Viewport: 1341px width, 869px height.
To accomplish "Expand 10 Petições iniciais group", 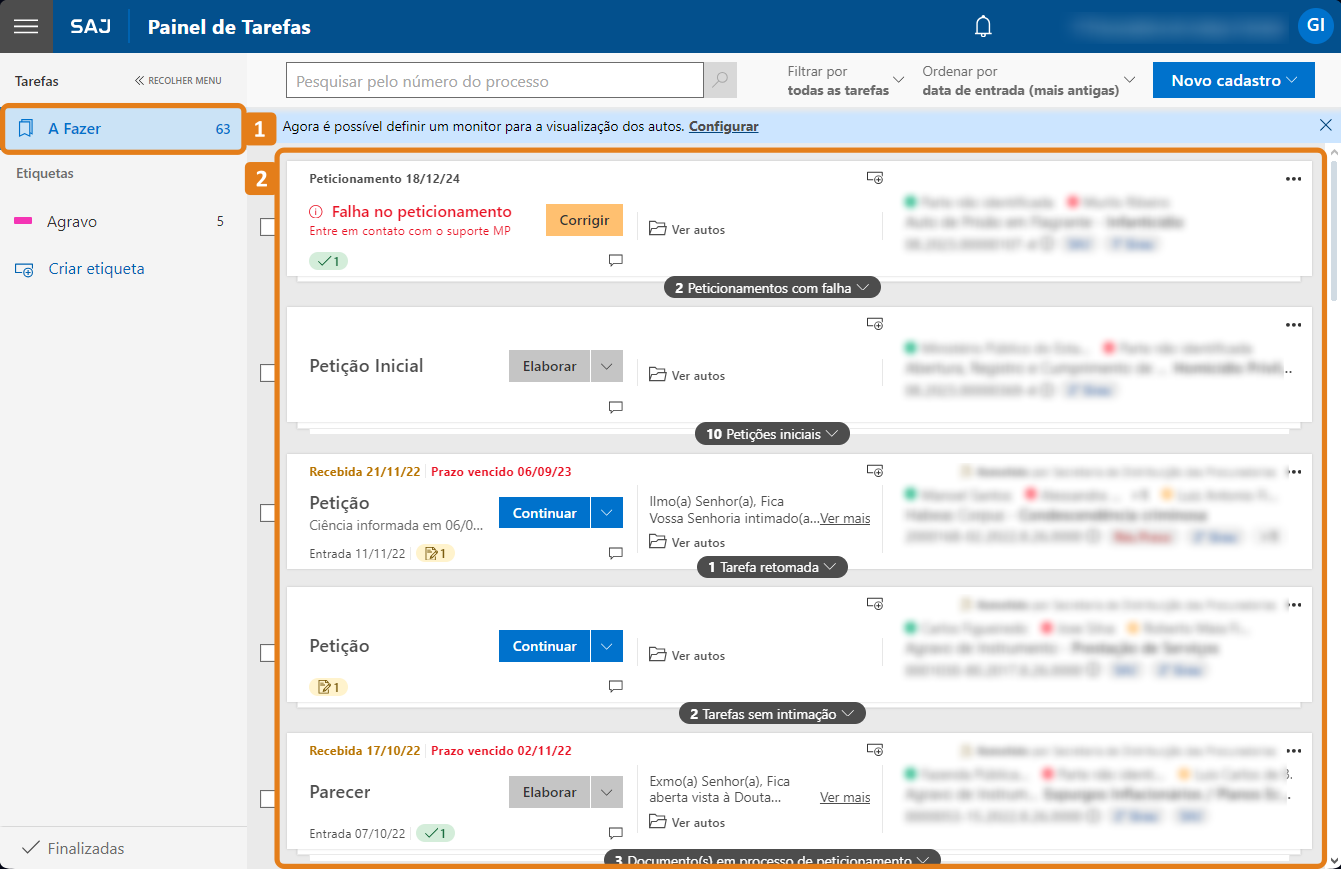I will (x=772, y=434).
